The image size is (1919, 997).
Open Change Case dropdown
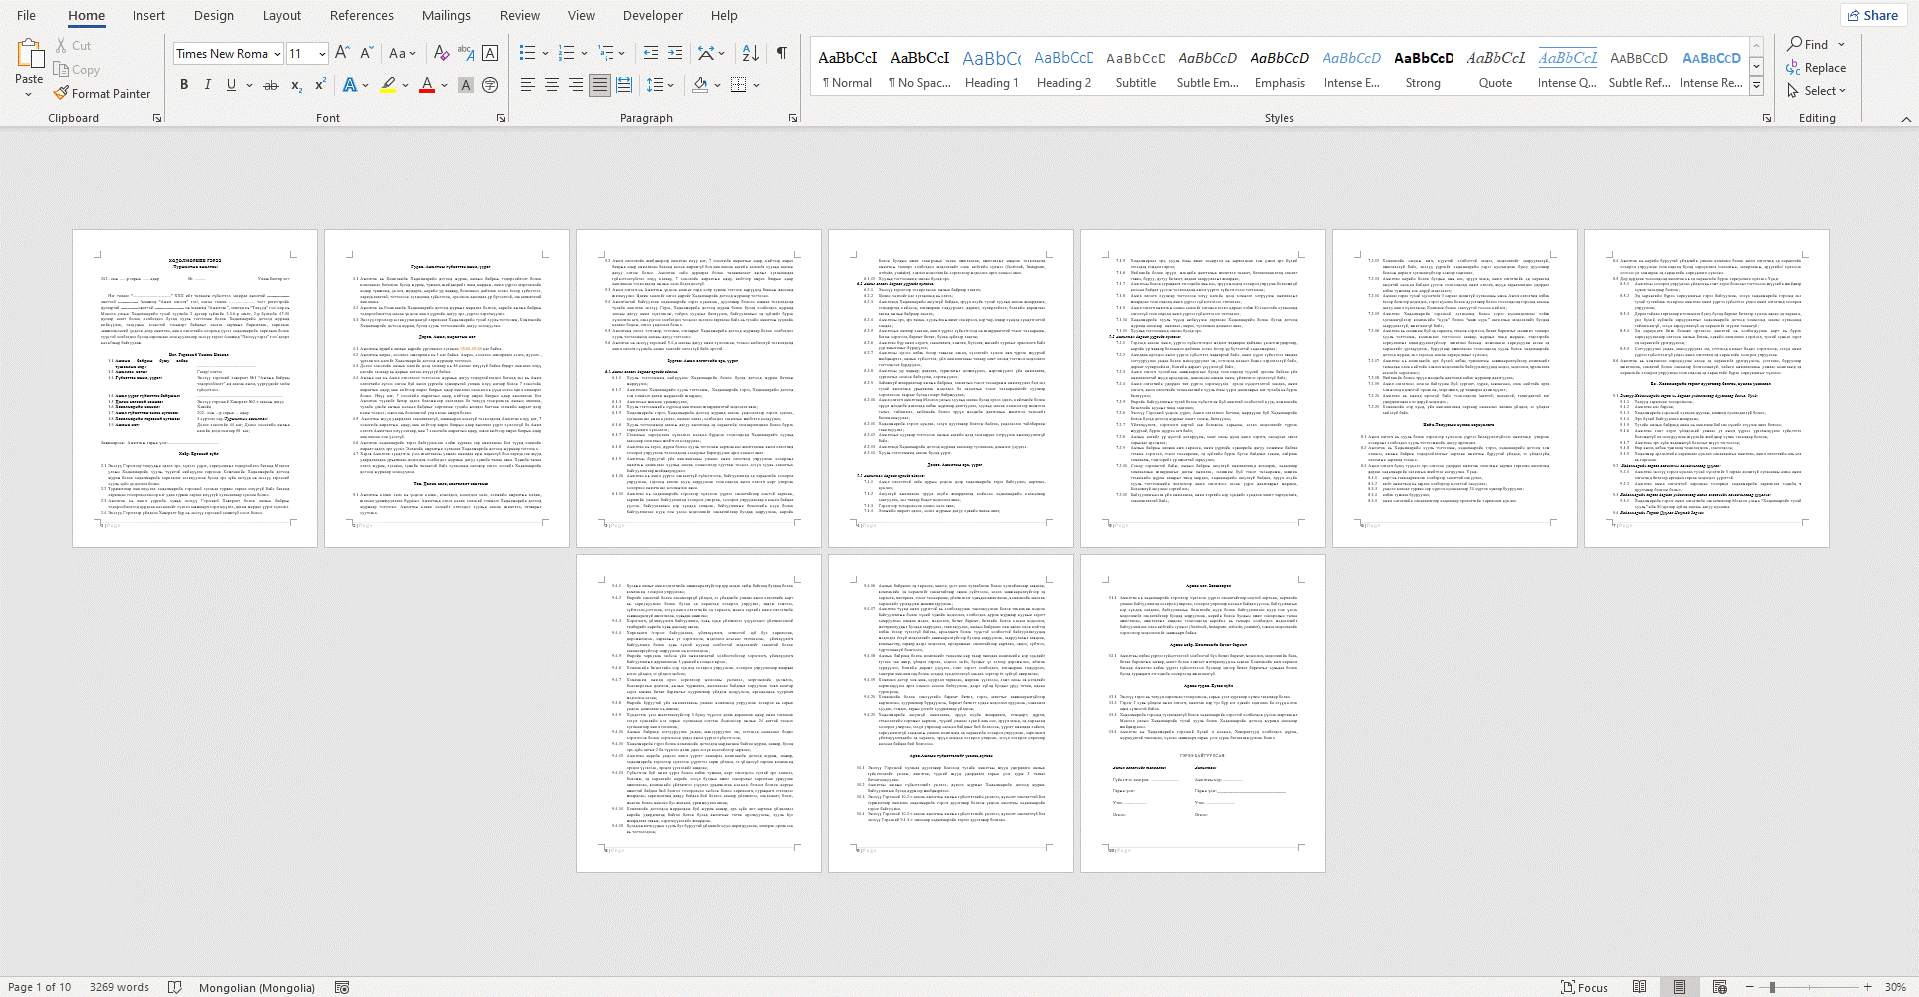[x=402, y=53]
